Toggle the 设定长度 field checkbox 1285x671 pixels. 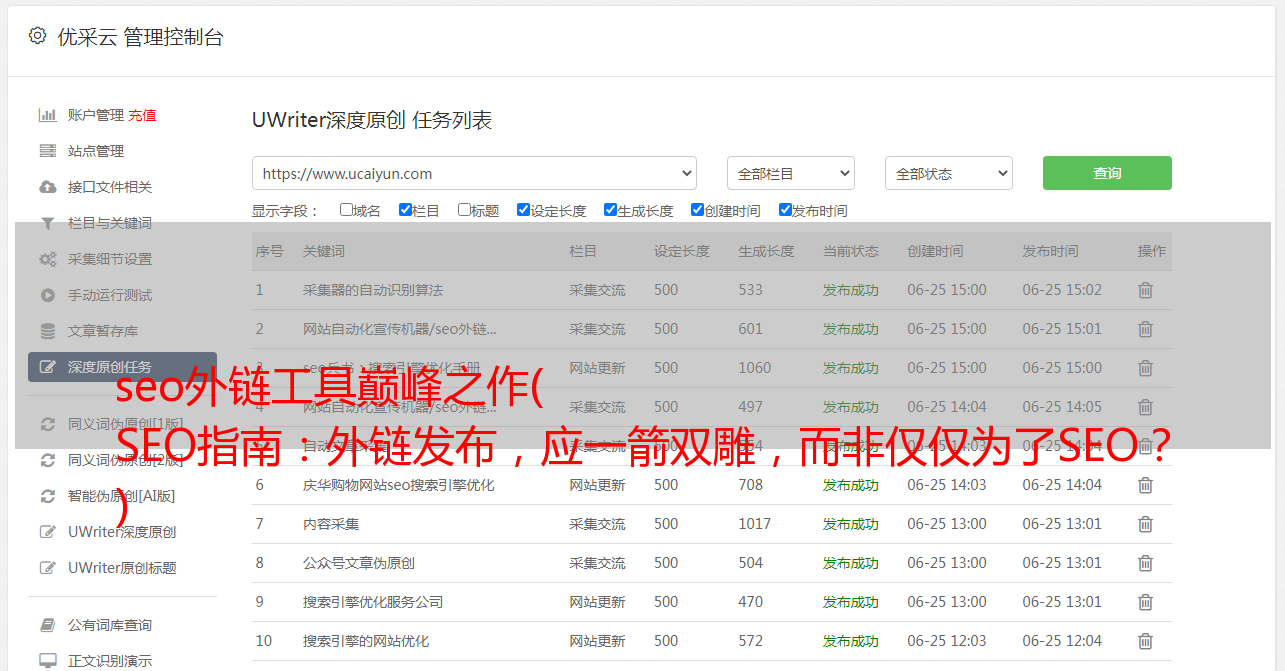coord(523,210)
